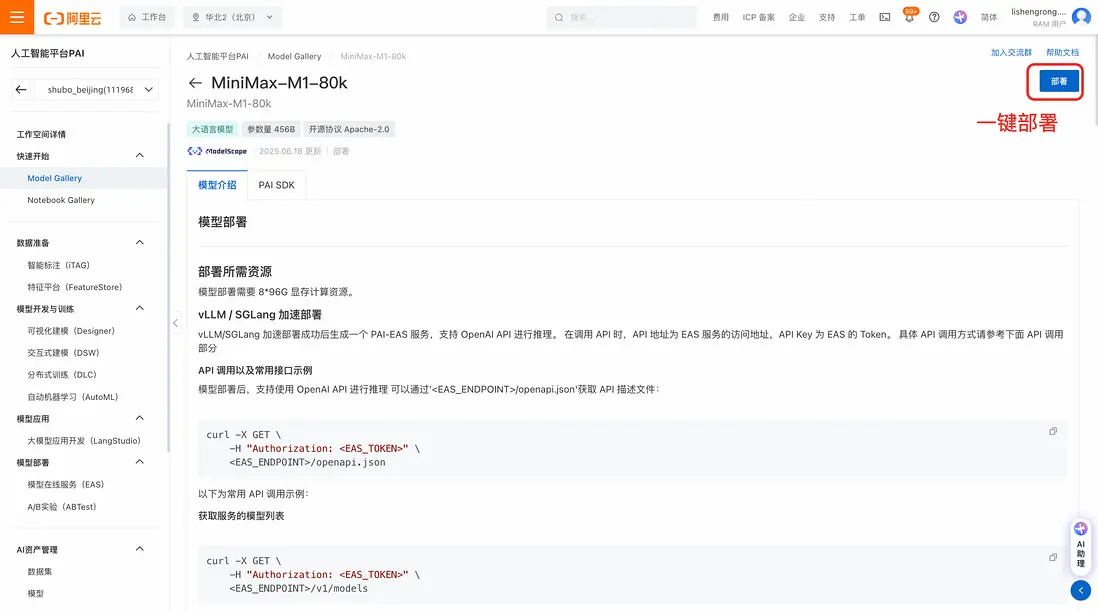Image resolution: width=1098 pixels, height=611 pixels.
Task: Click the 开源协议 Apache-2.0 tag
Action: (x=349, y=129)
